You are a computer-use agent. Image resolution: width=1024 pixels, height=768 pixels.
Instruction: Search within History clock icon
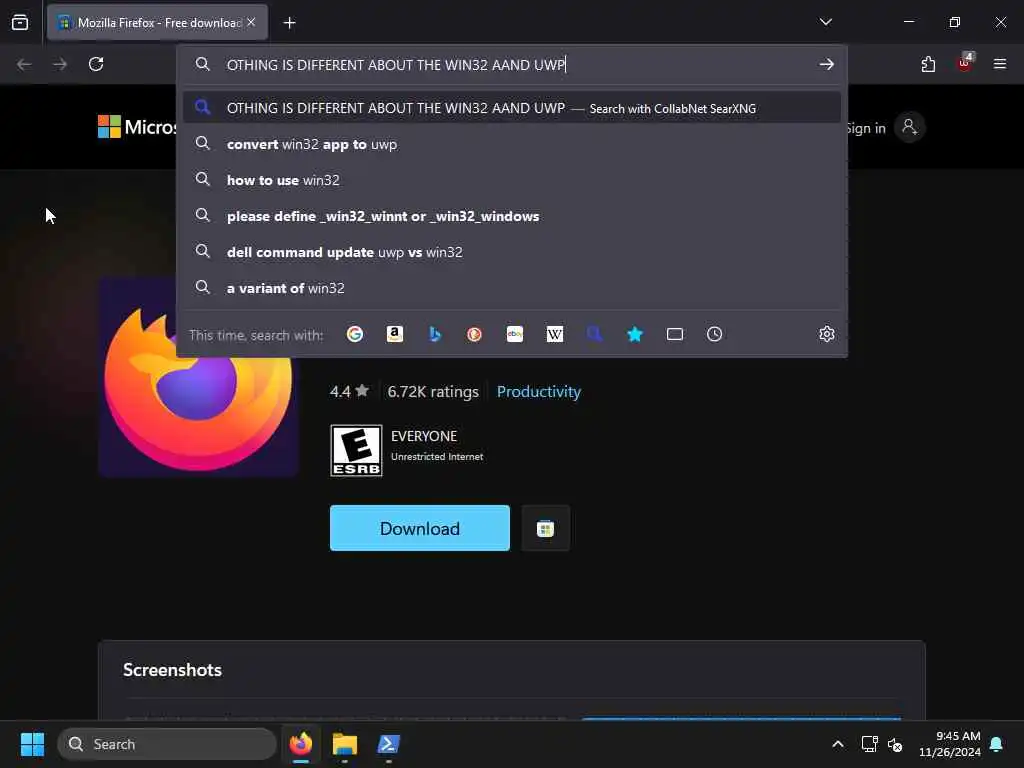click(714, 334)
